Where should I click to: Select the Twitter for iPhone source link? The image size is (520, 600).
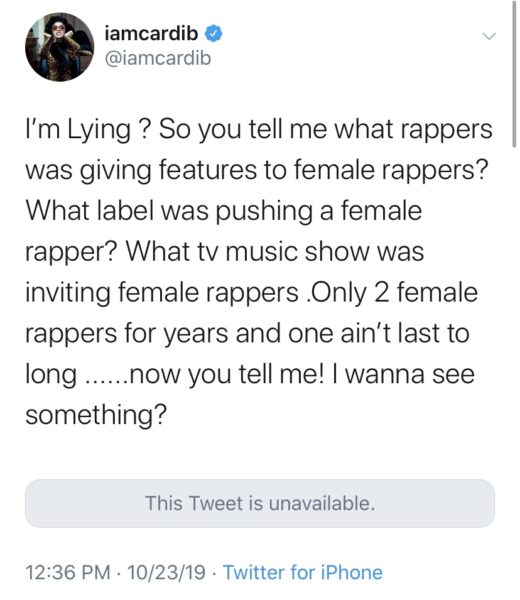303,572
